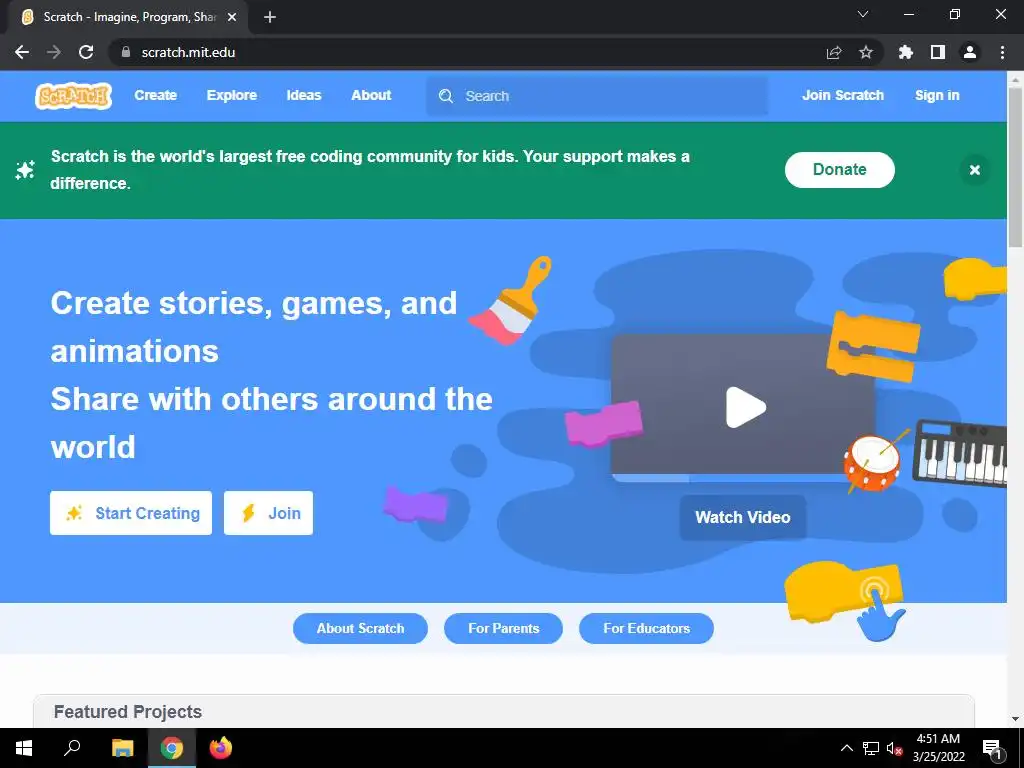Click the Join button below the headline
This screenshot has width=1024, height=768.
[268, 513]
